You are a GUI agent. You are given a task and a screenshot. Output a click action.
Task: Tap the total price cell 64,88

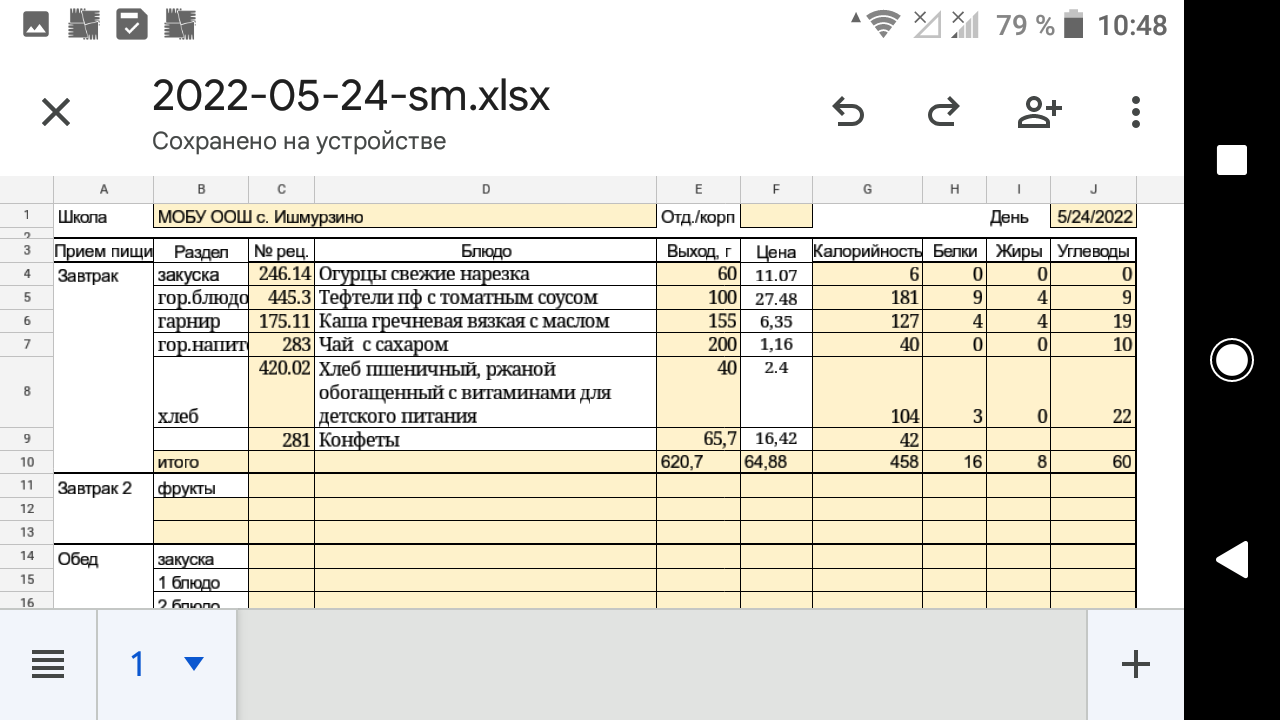tap(776, 462)
